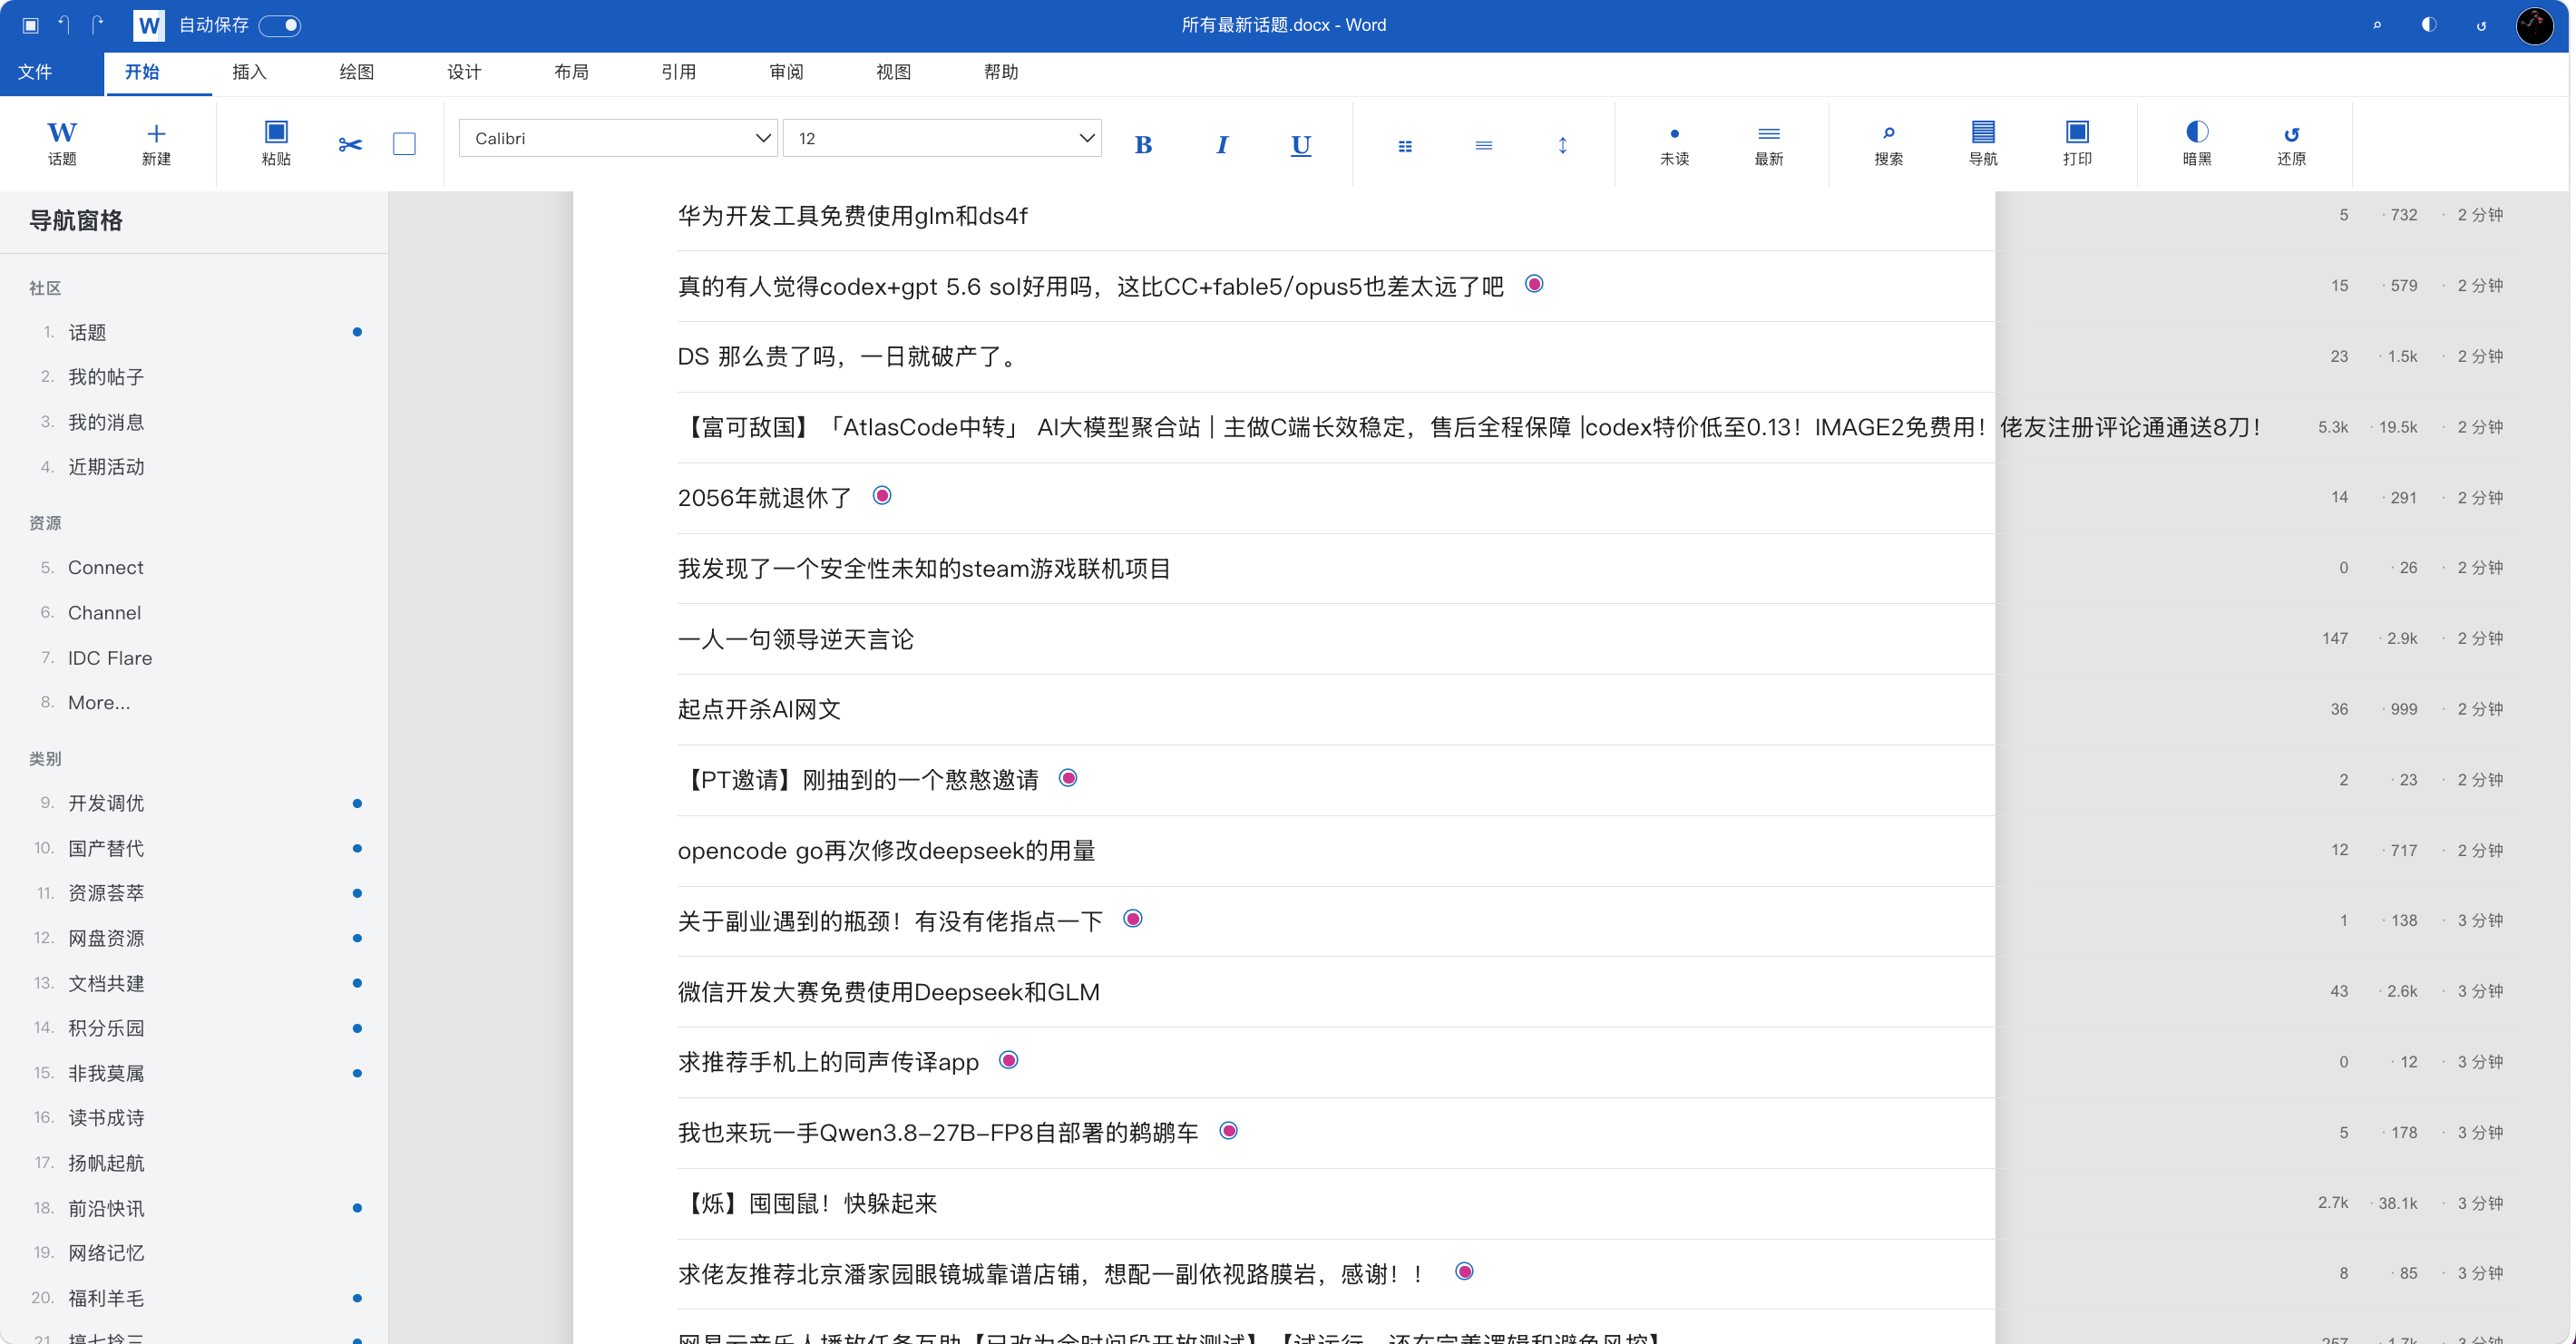This screenshot has height=1344, width=2576.
Task: Open topic 起点开杀AI网文
Action: (759, 709)
